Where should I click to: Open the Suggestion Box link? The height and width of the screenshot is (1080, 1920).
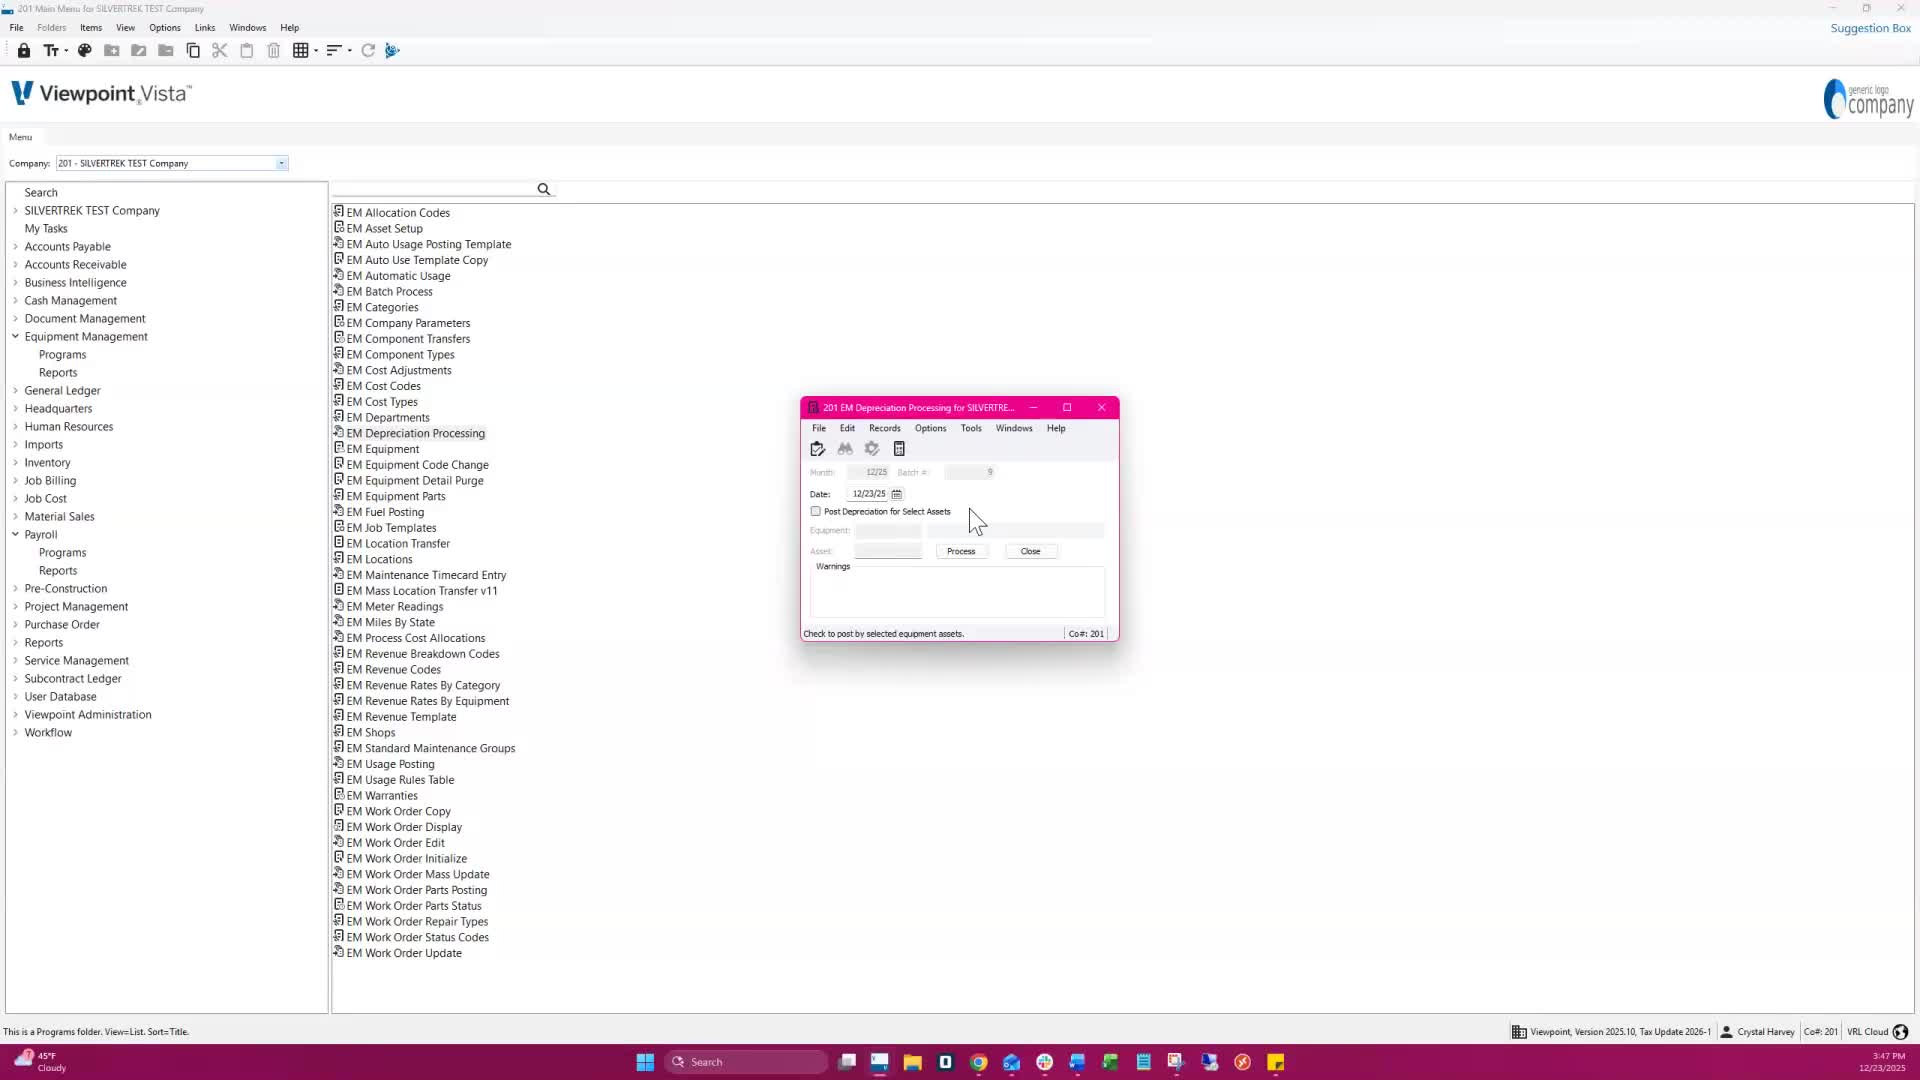coord(1870,28)
